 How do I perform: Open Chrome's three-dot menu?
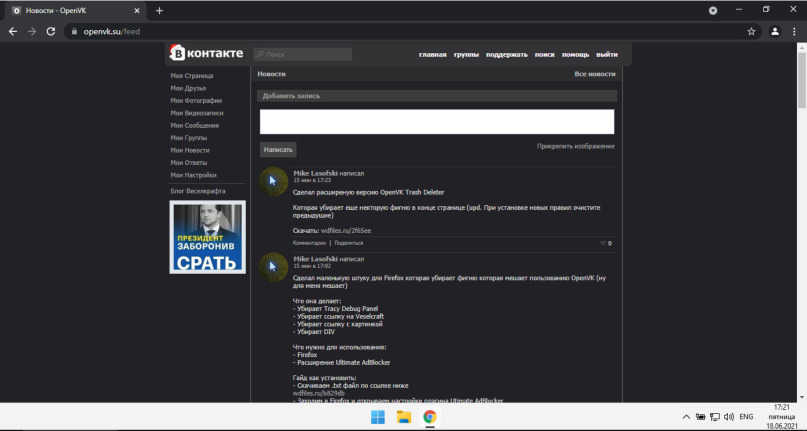[x=793, y=31]
